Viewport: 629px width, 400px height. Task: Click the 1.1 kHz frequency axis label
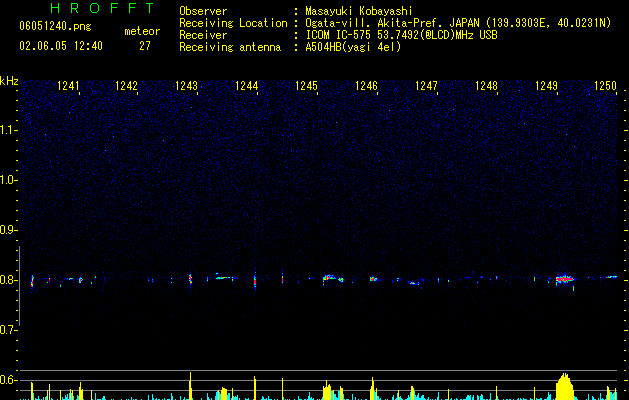[8, 130]
